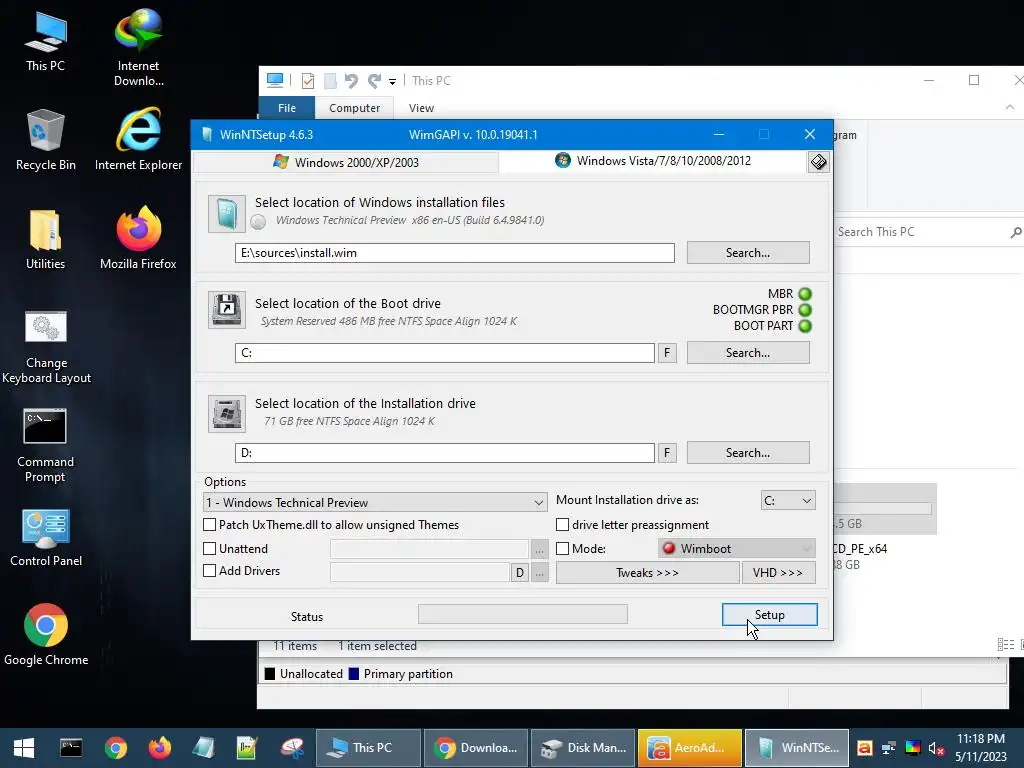
Task: Click the Installation drive icon
Action: [x=227, y=413]
